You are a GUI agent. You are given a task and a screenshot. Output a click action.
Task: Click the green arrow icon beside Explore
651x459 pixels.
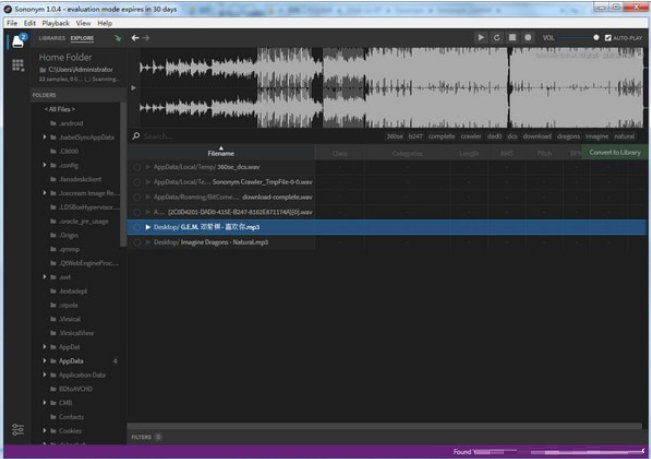tap(118, 38)
